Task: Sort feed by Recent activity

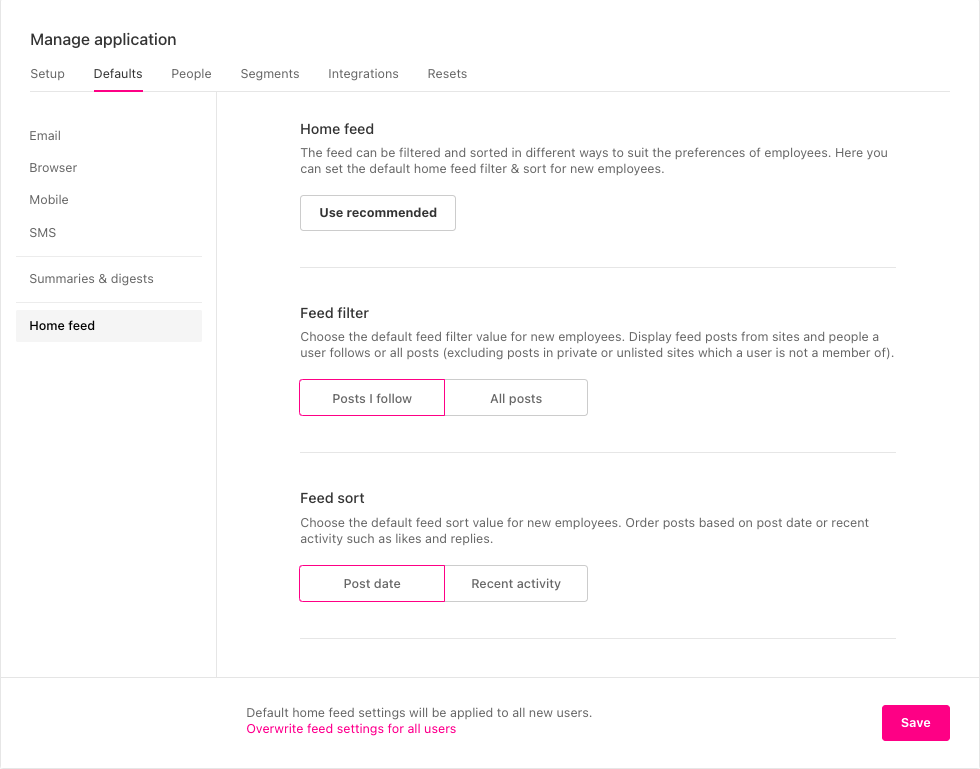Action: point(516,584)
